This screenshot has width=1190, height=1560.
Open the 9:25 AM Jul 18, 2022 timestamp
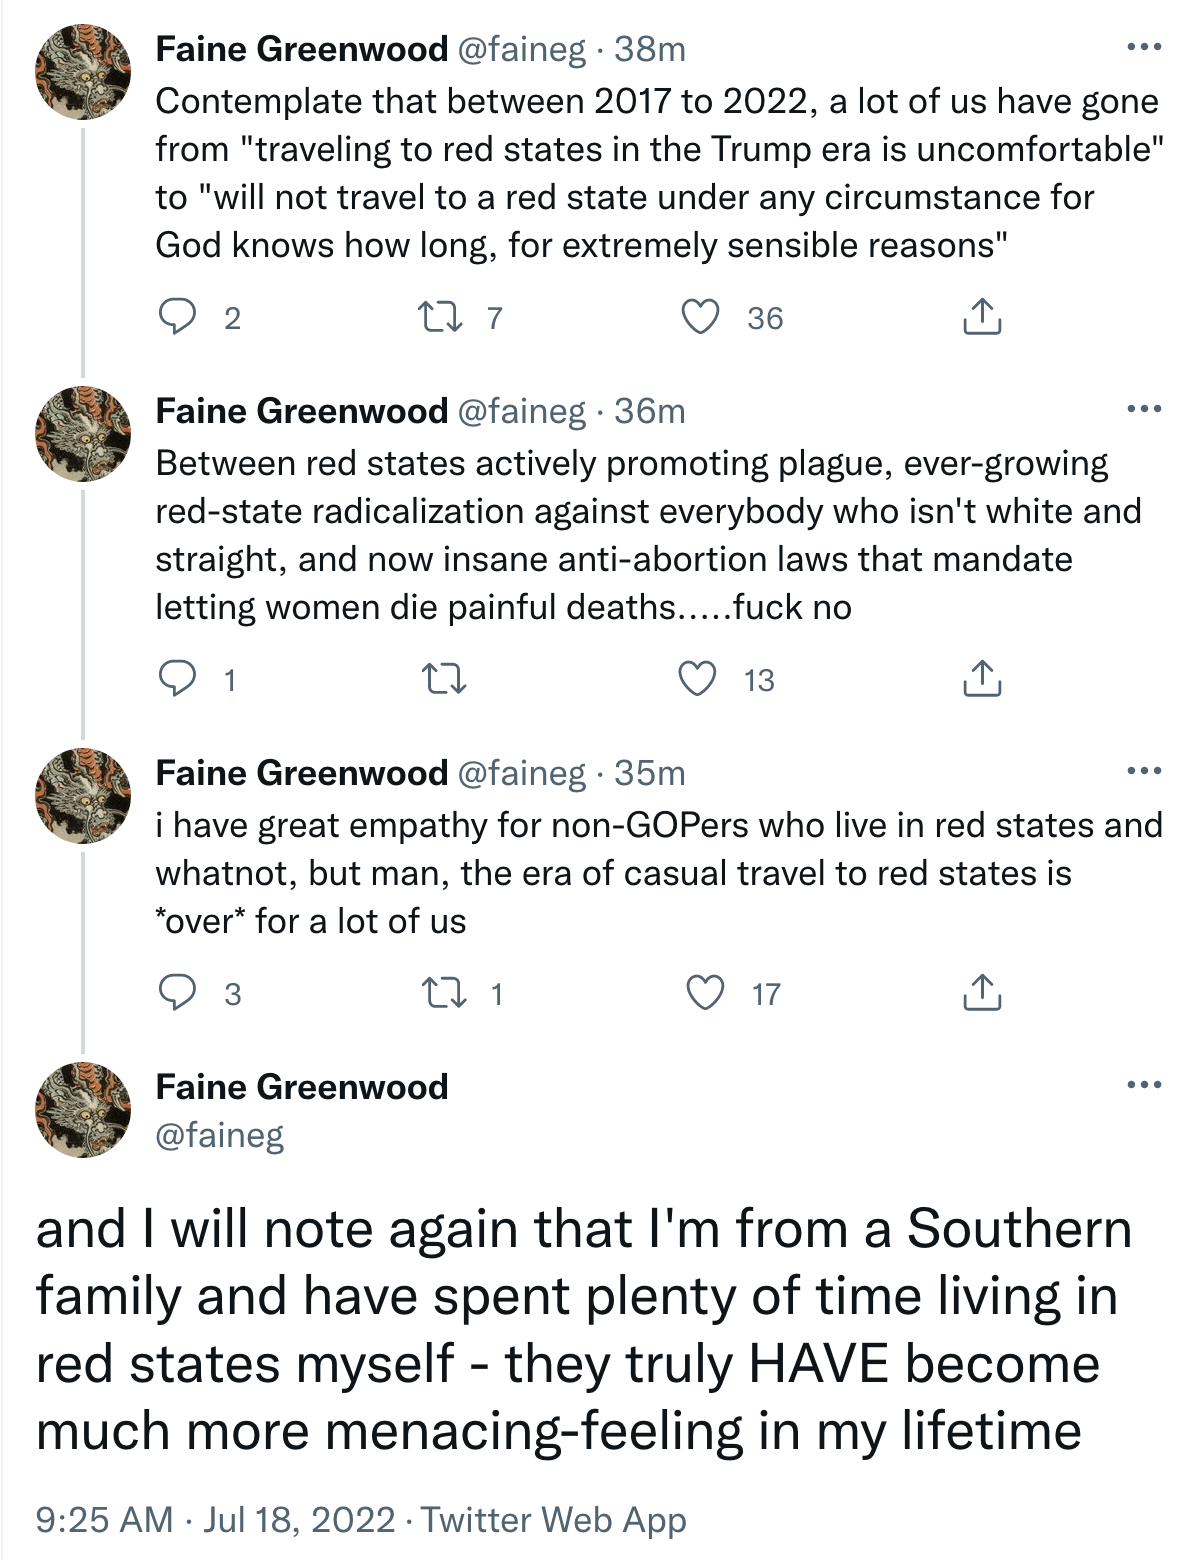[215, 1520]
